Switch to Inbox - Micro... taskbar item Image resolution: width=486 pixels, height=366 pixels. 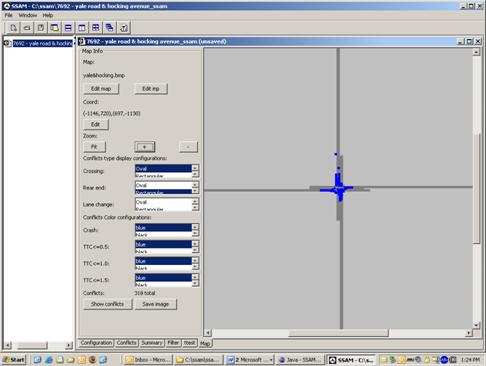click(148, 360)
